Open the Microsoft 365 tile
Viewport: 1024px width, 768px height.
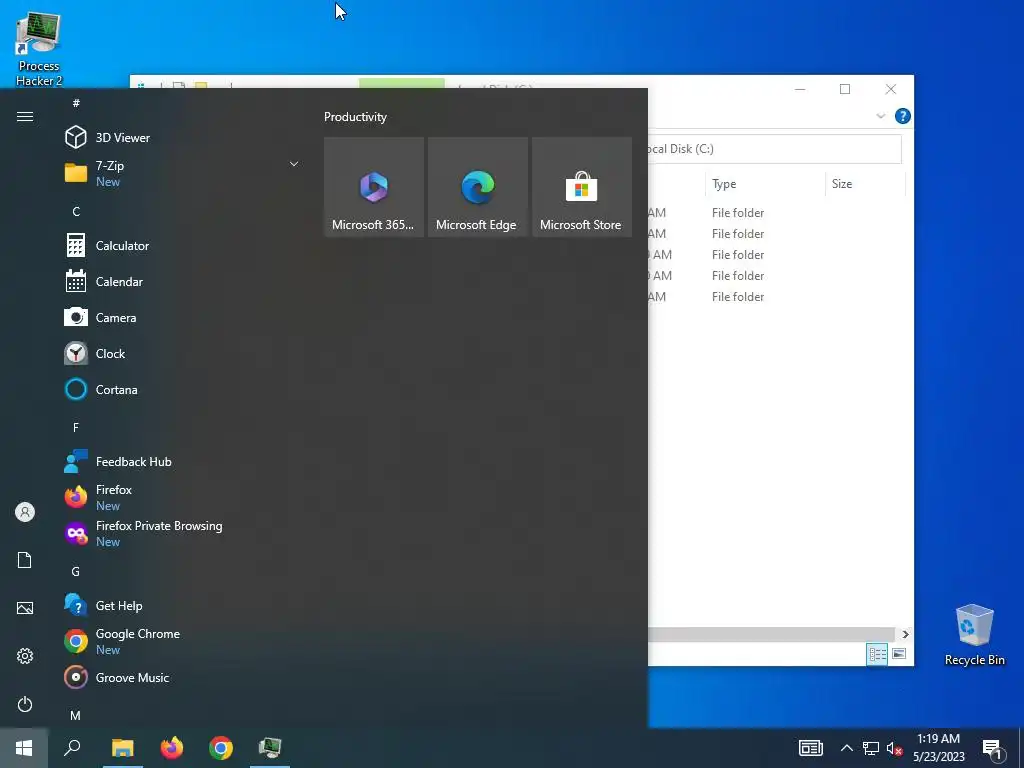374,187
